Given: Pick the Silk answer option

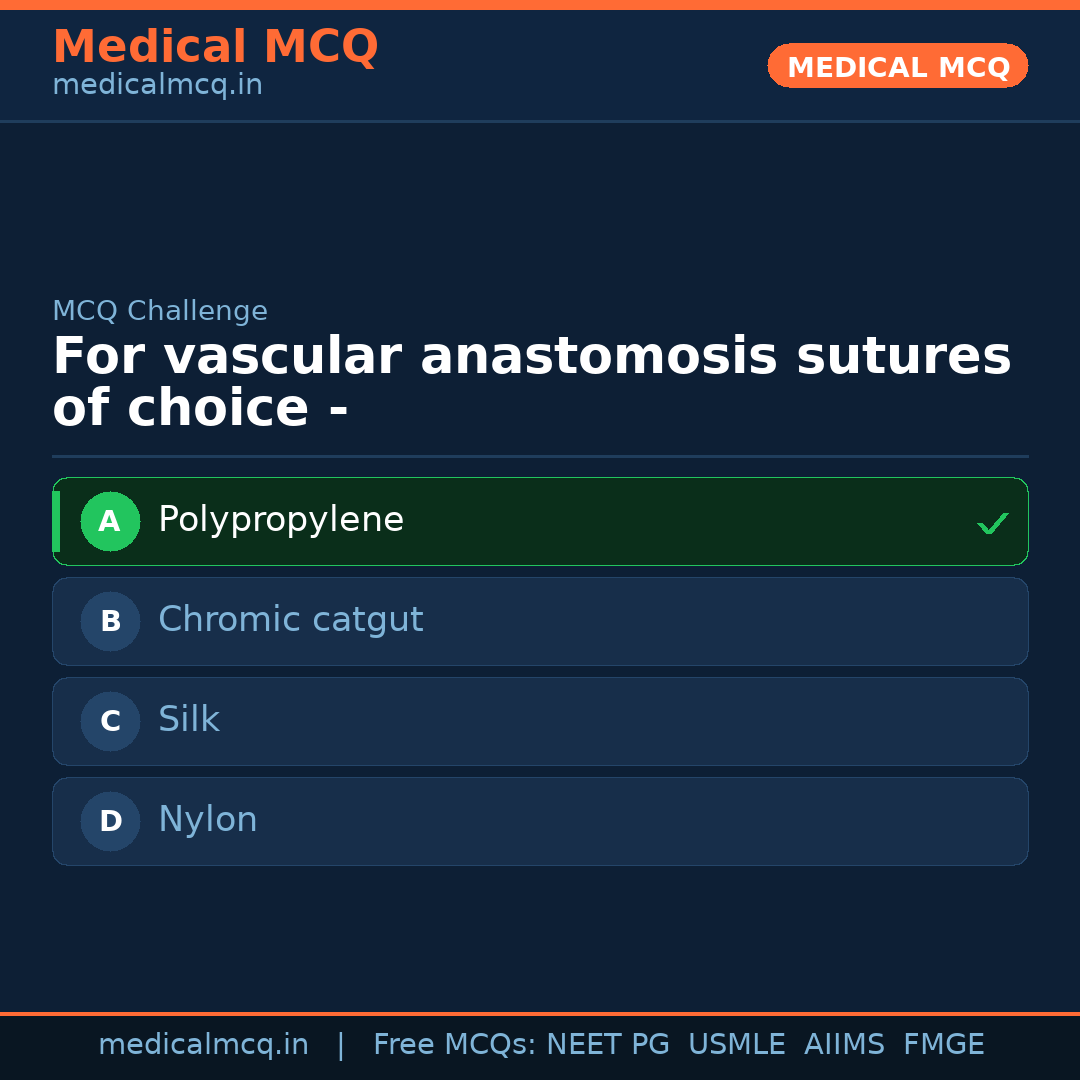Looking at the screenshot, I should pyautogui.click(x=189, y=720).
